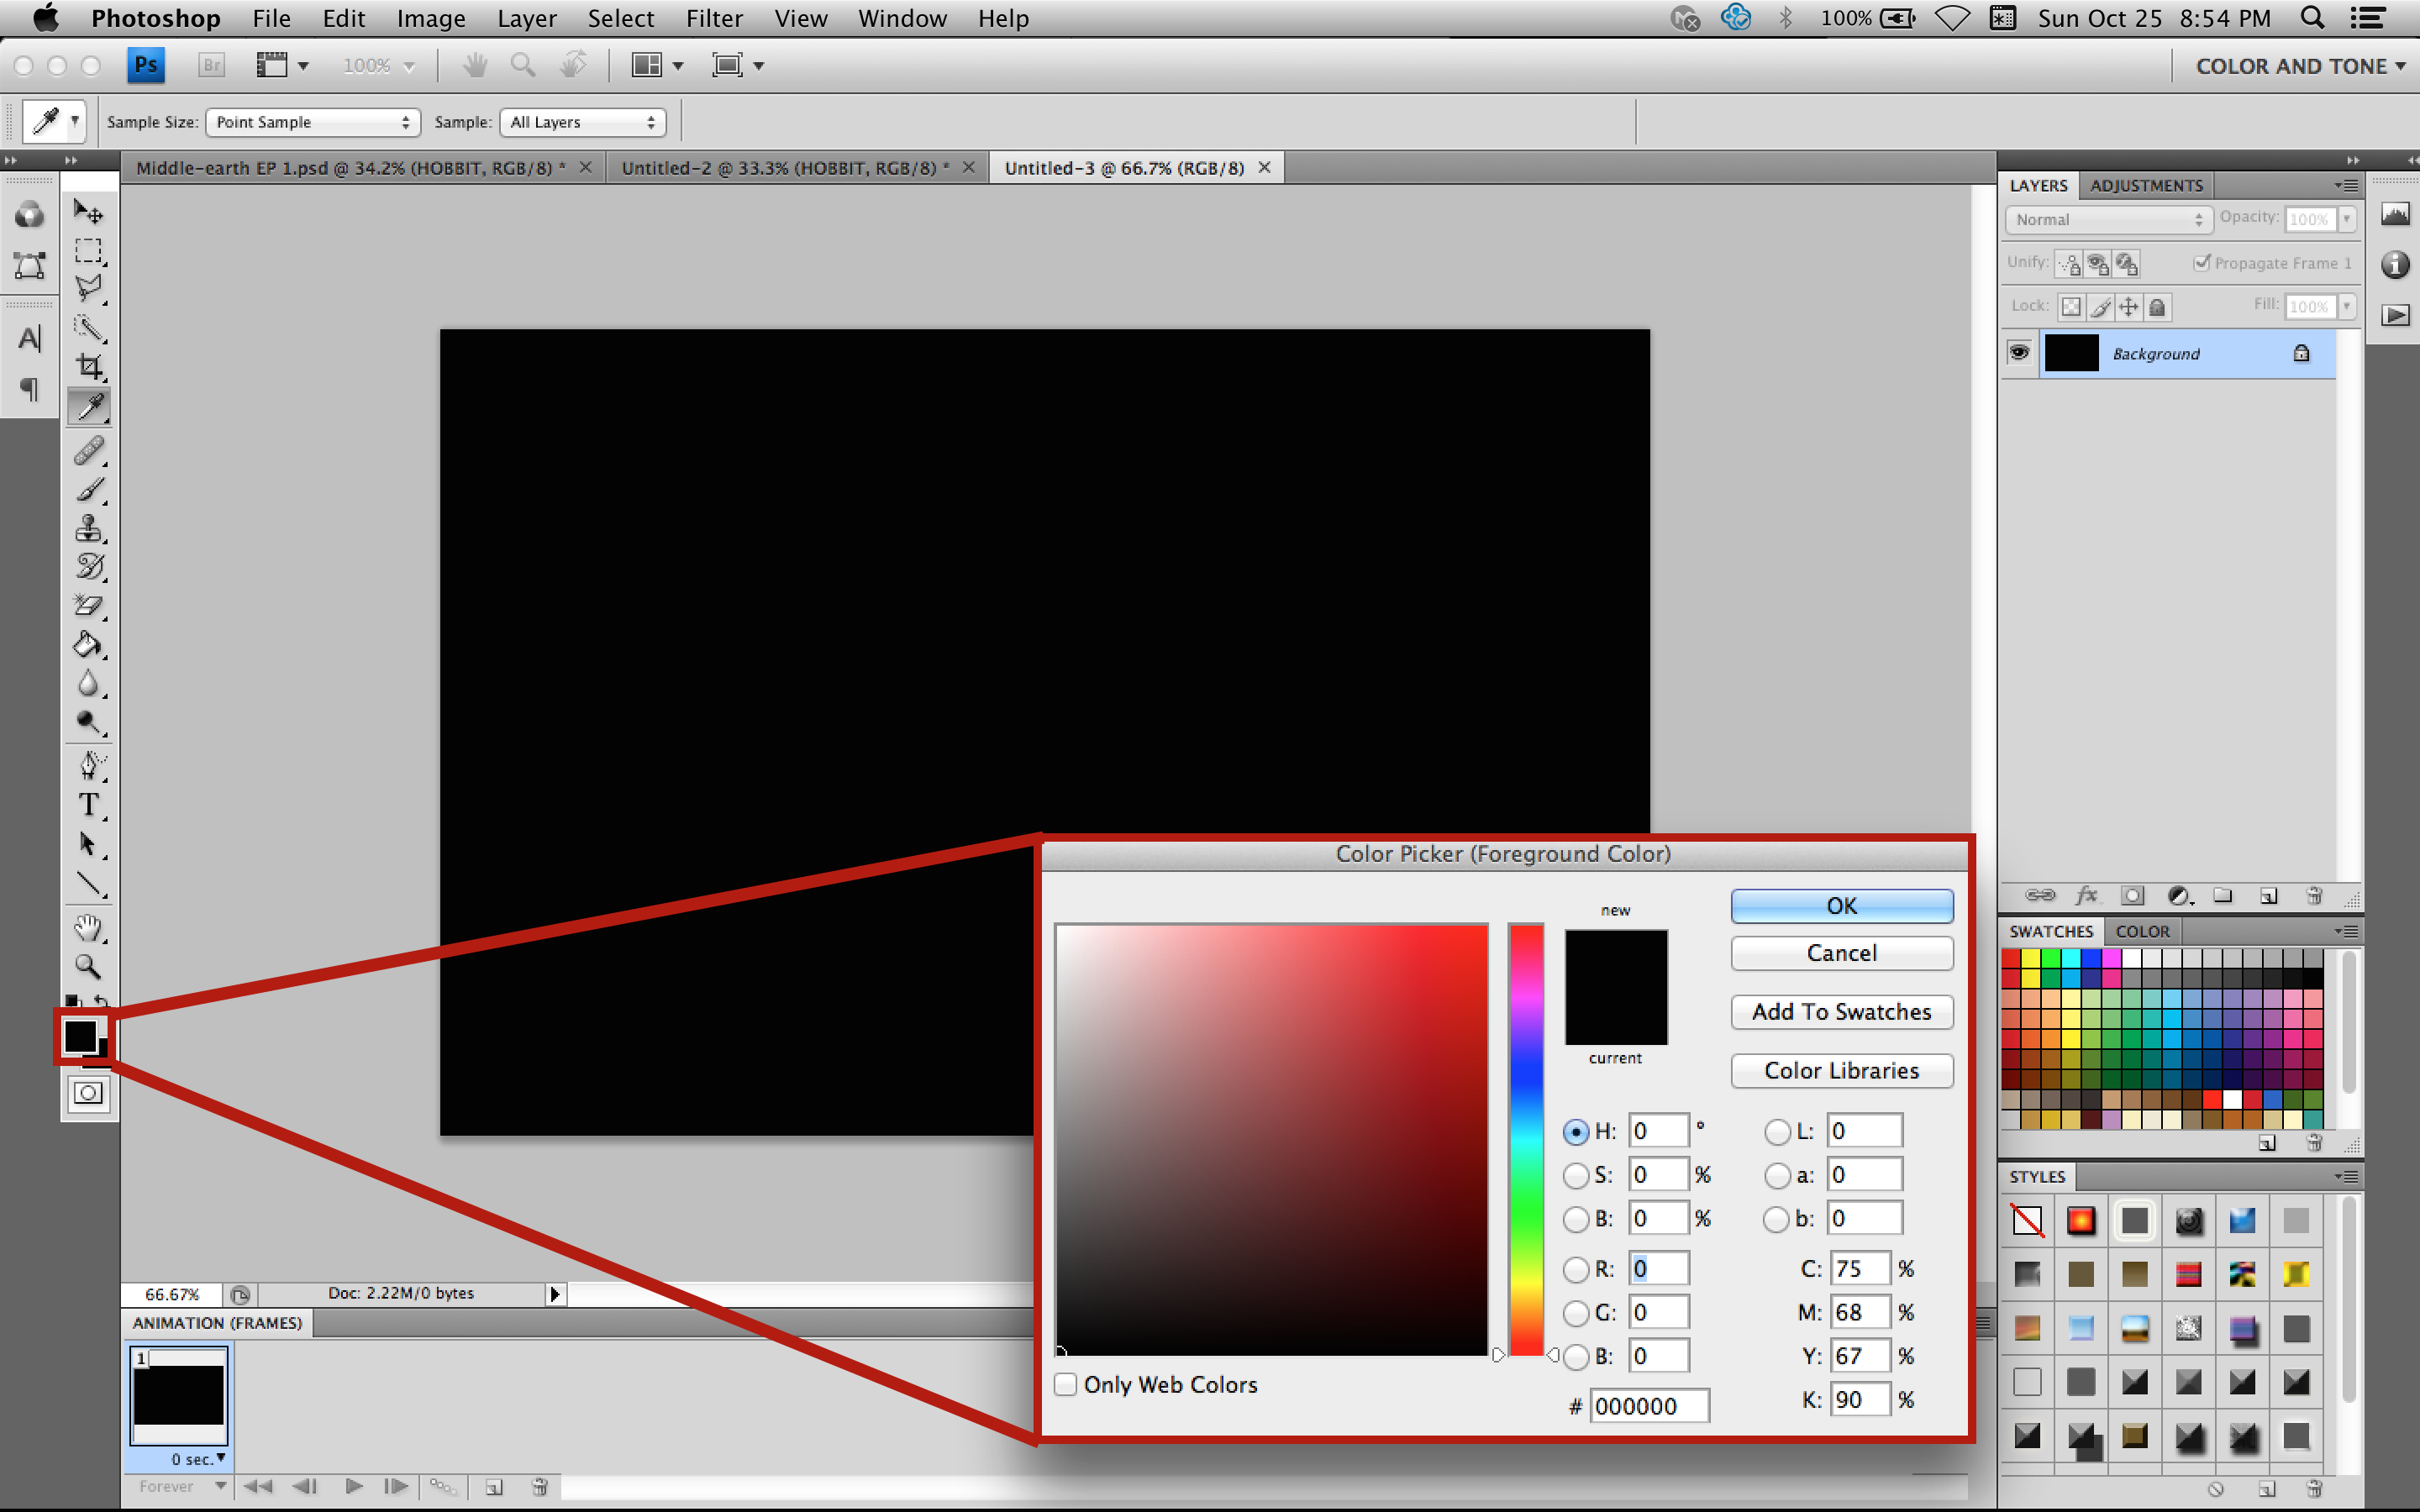Select the Move tool
Image resolution: width=2420 pixels, height=1512 pixels.
coord(88,212)
